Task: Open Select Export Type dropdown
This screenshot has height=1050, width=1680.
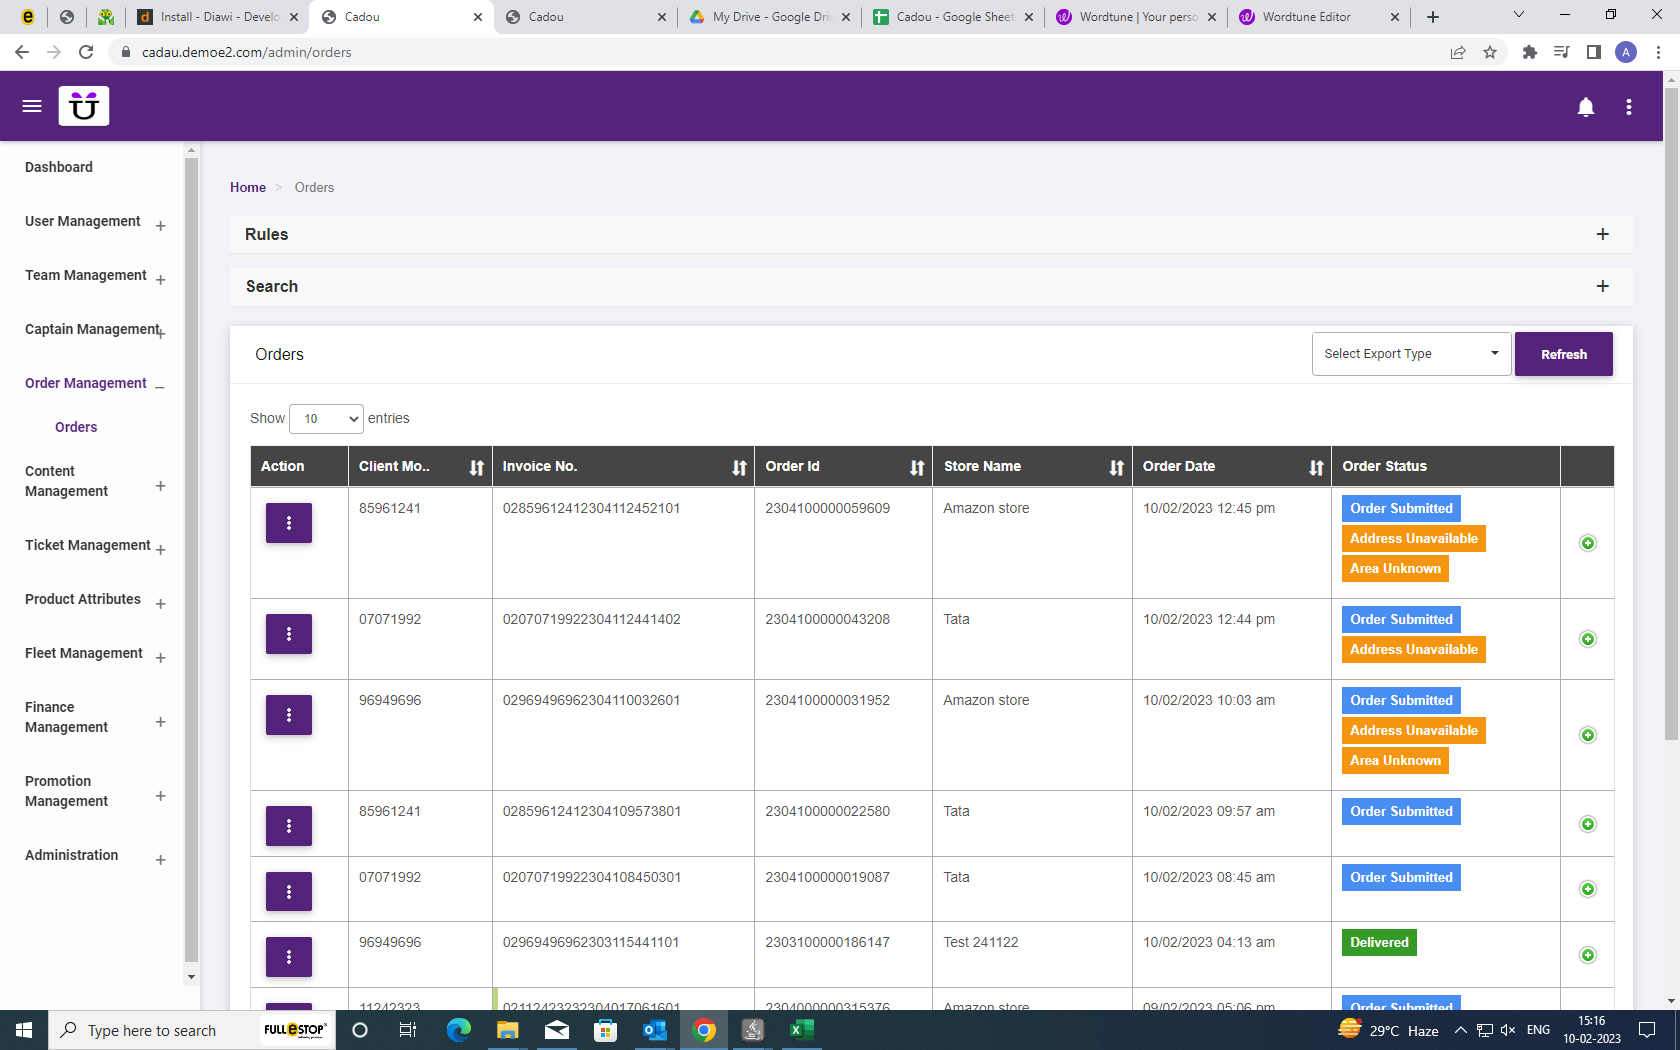Action: [x=1411, y=354]
